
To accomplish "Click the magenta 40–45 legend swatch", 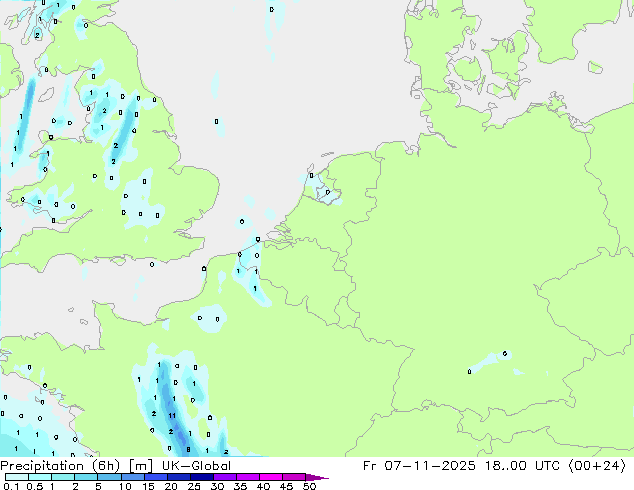I will coord(271,477).
